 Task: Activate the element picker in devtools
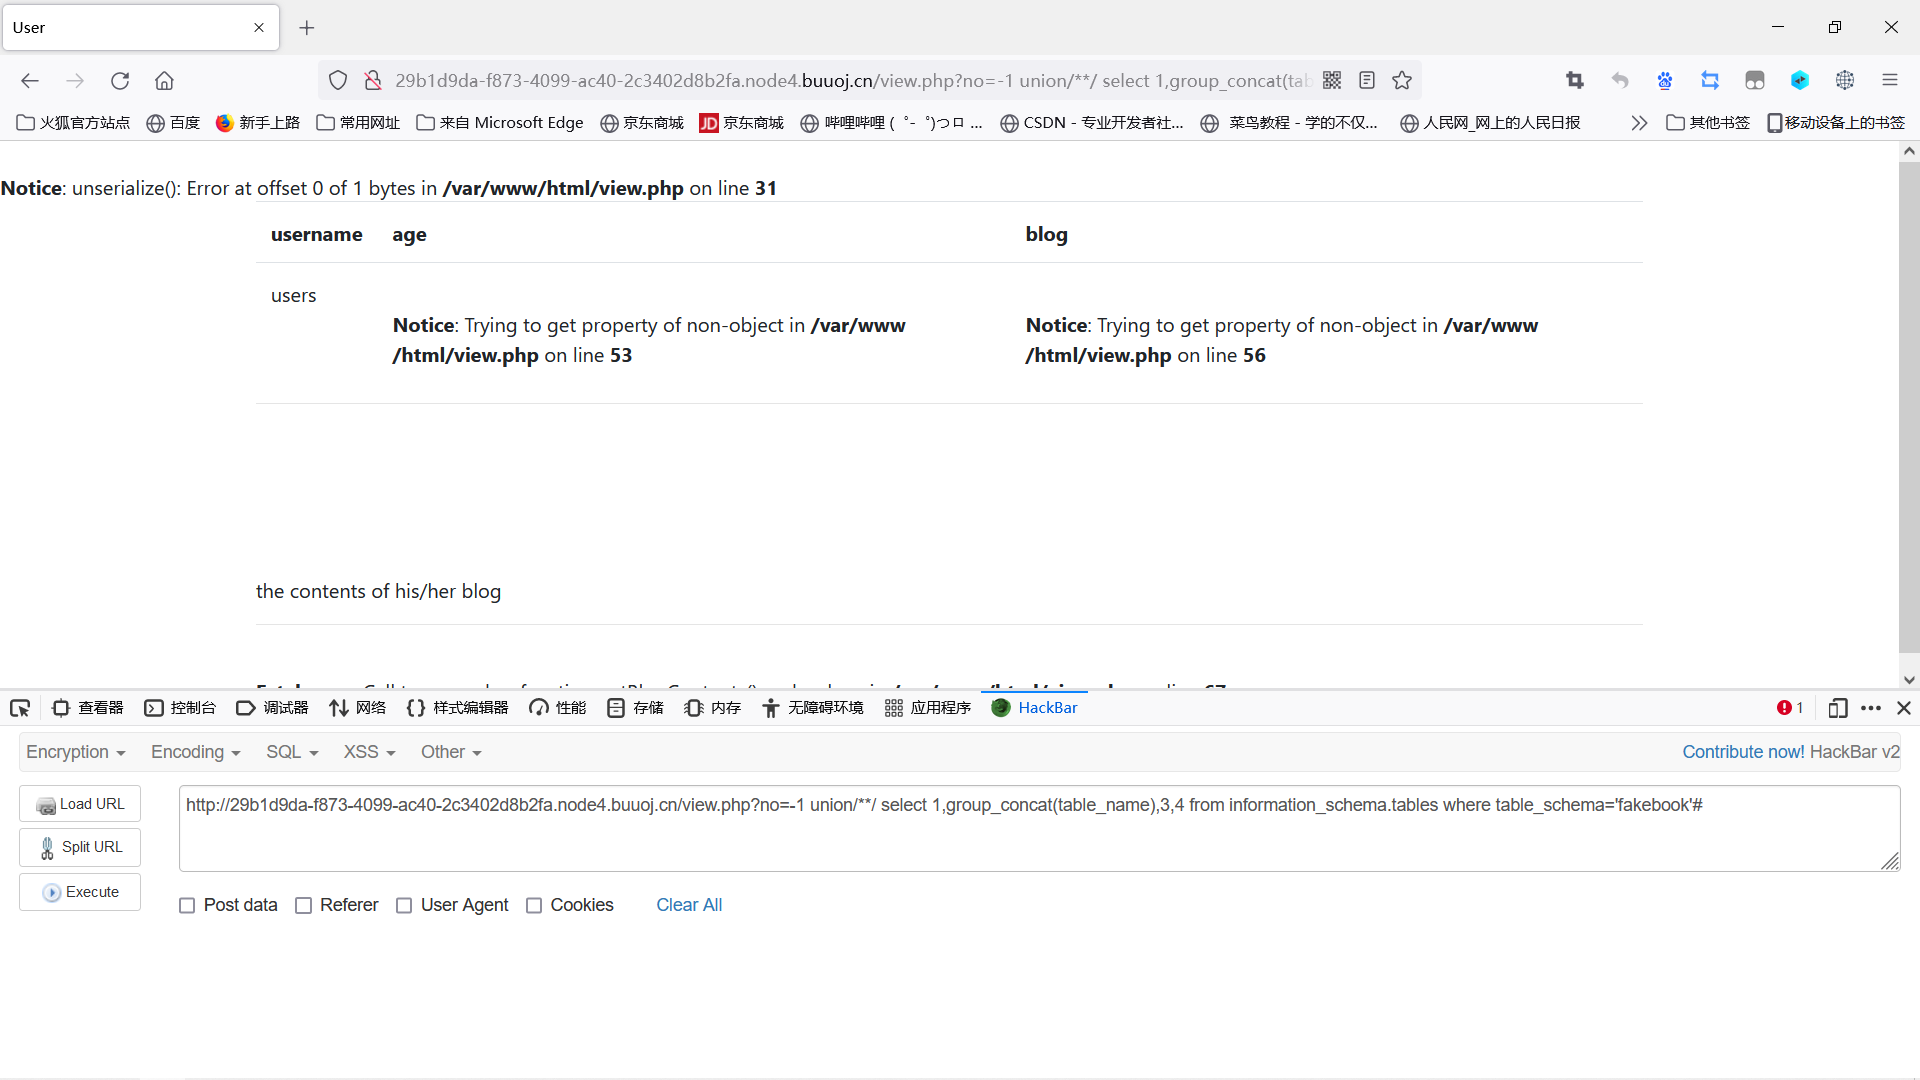tap(20, 708)
